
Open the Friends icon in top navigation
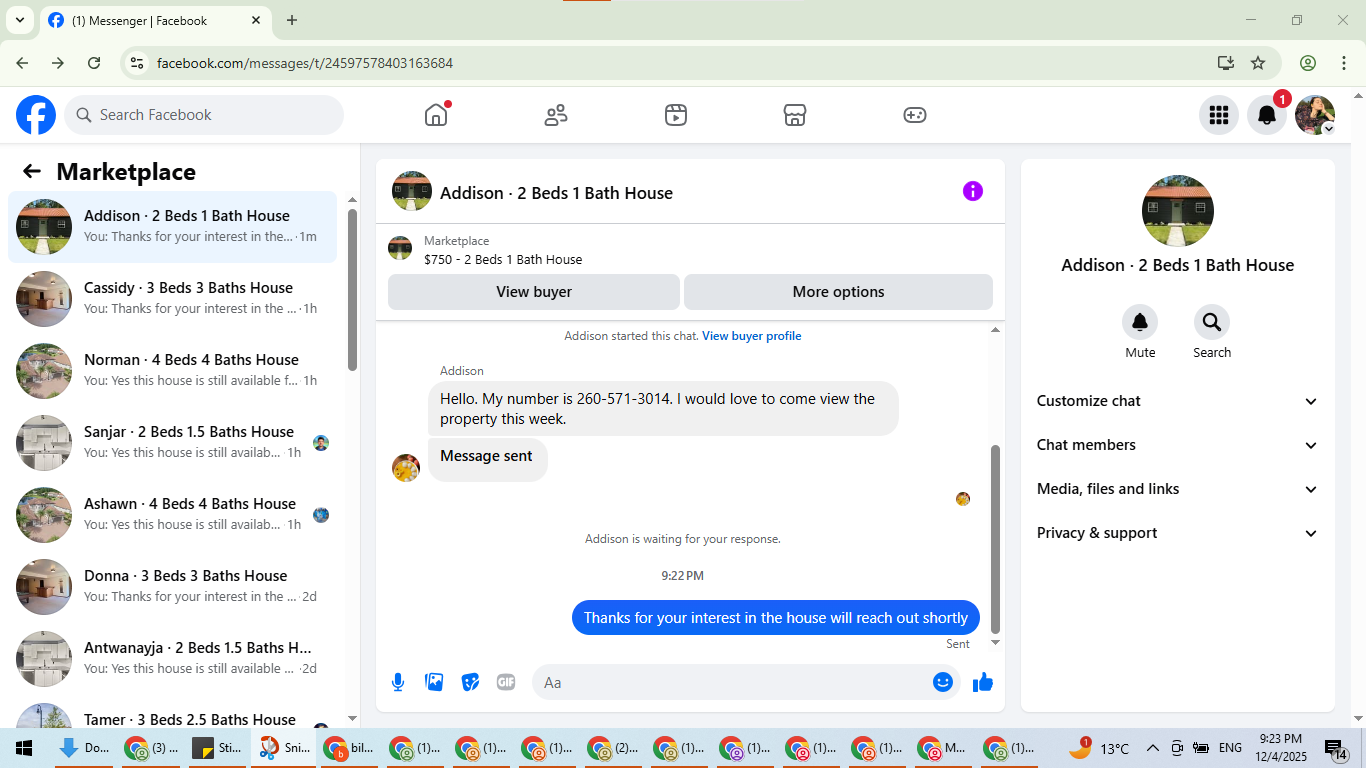(x=556, y=115)
